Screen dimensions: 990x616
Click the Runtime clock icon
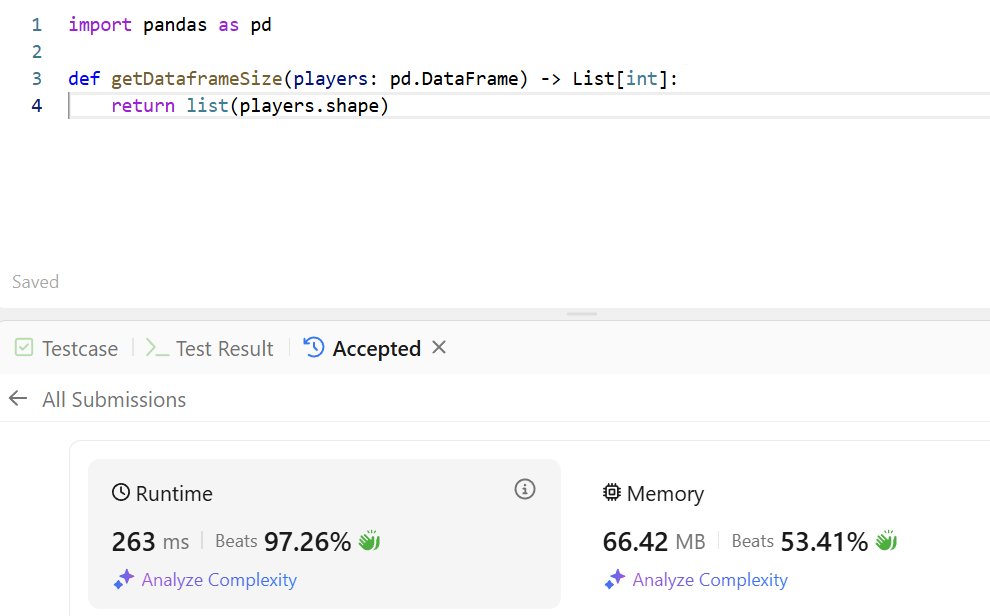click(121, 492)
